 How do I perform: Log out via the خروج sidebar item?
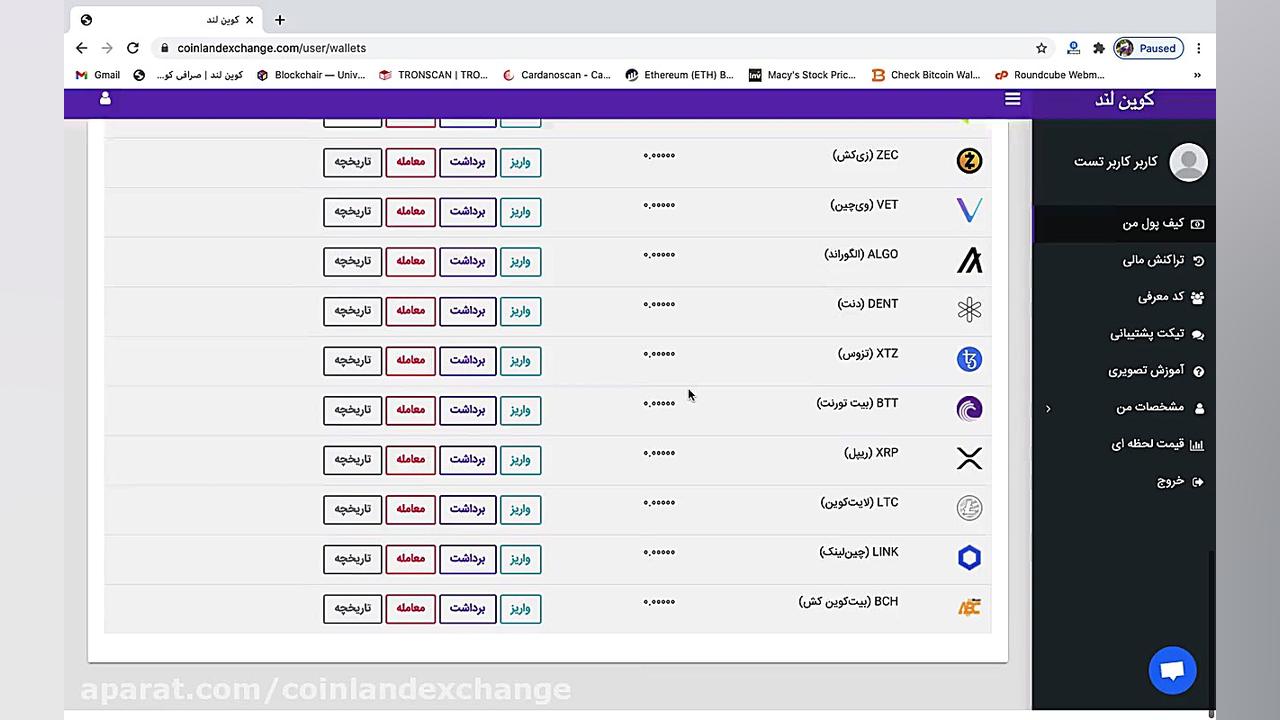click(1124, 481)
